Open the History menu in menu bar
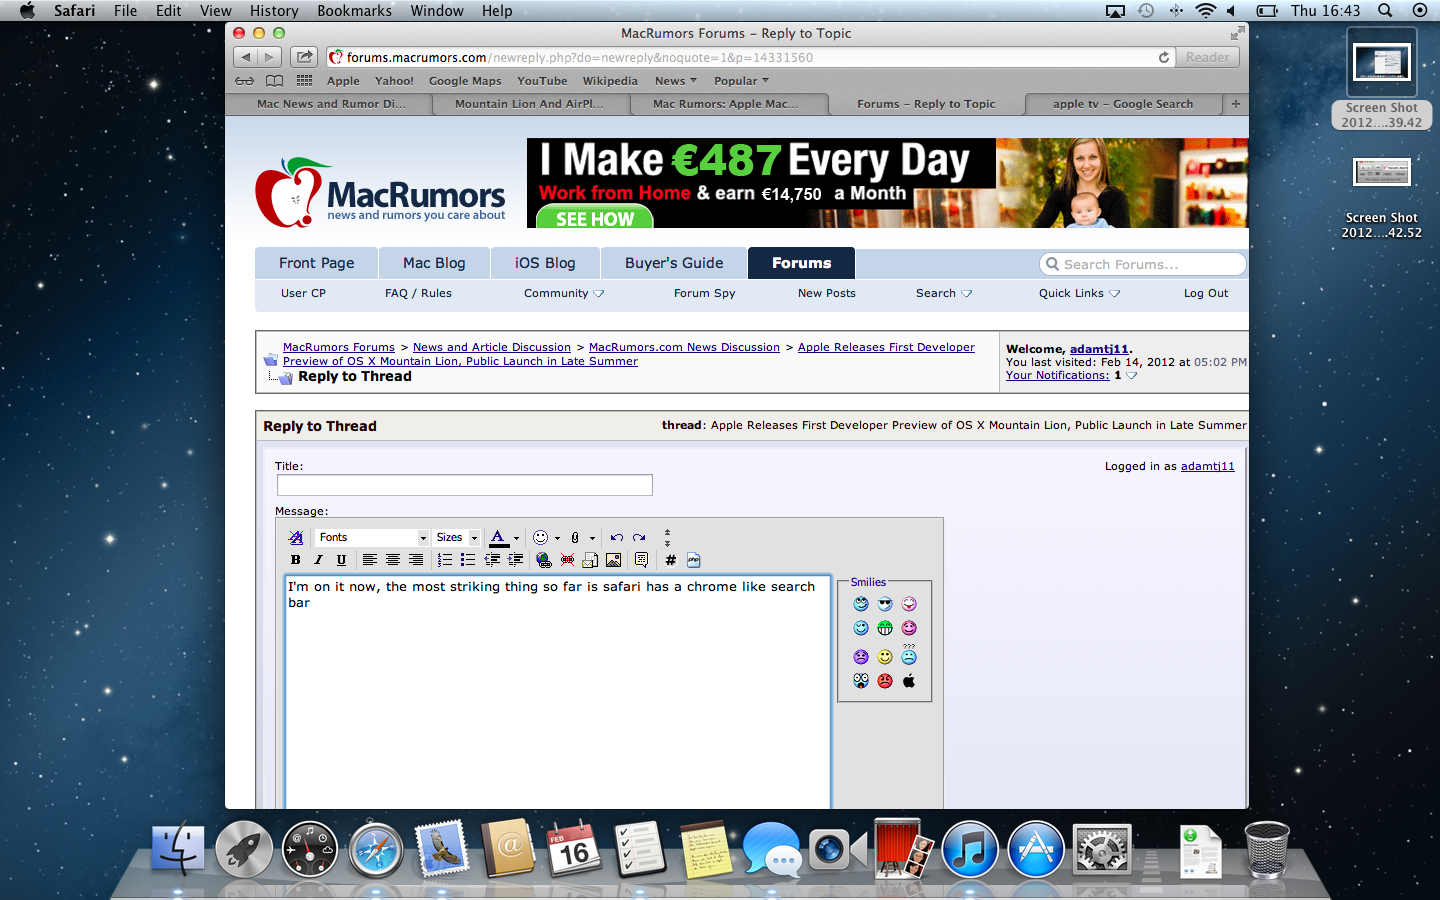The height and width of the screenshot is (900, 1440). tap(274, 11)
